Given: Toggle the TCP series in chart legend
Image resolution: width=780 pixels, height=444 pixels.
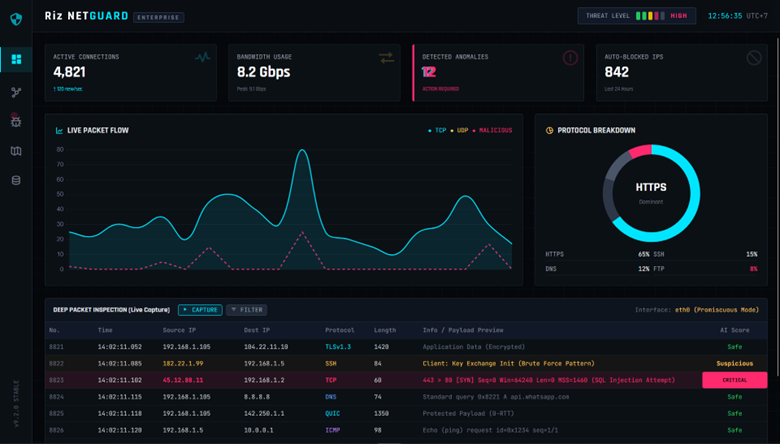Looking at the screenshot, I should coord(436,131).
